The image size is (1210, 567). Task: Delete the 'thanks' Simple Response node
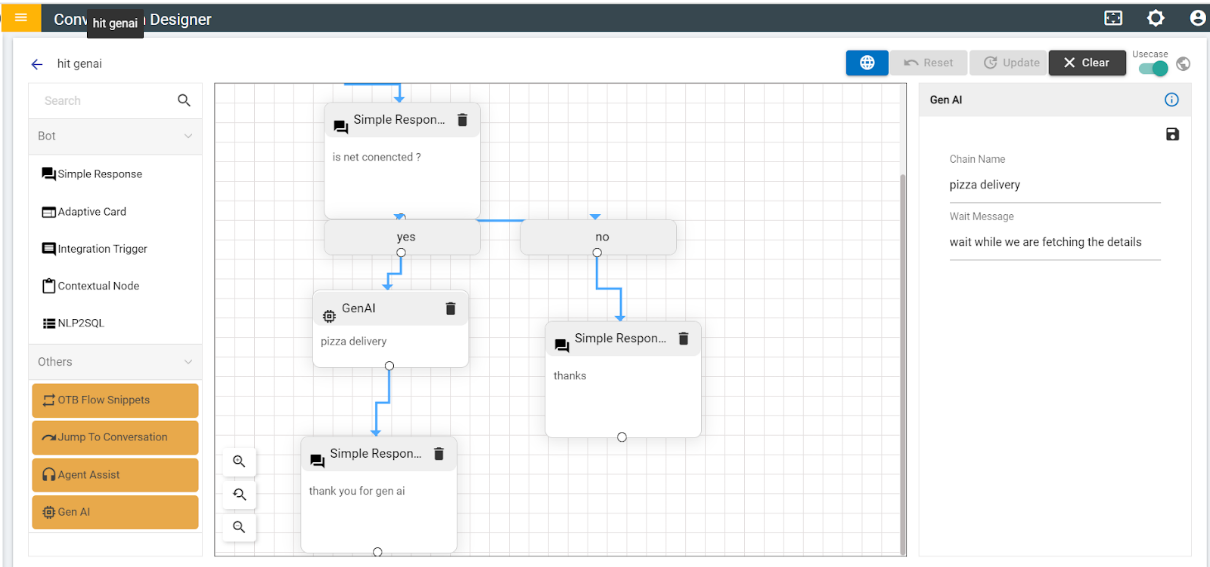point(684,339)
